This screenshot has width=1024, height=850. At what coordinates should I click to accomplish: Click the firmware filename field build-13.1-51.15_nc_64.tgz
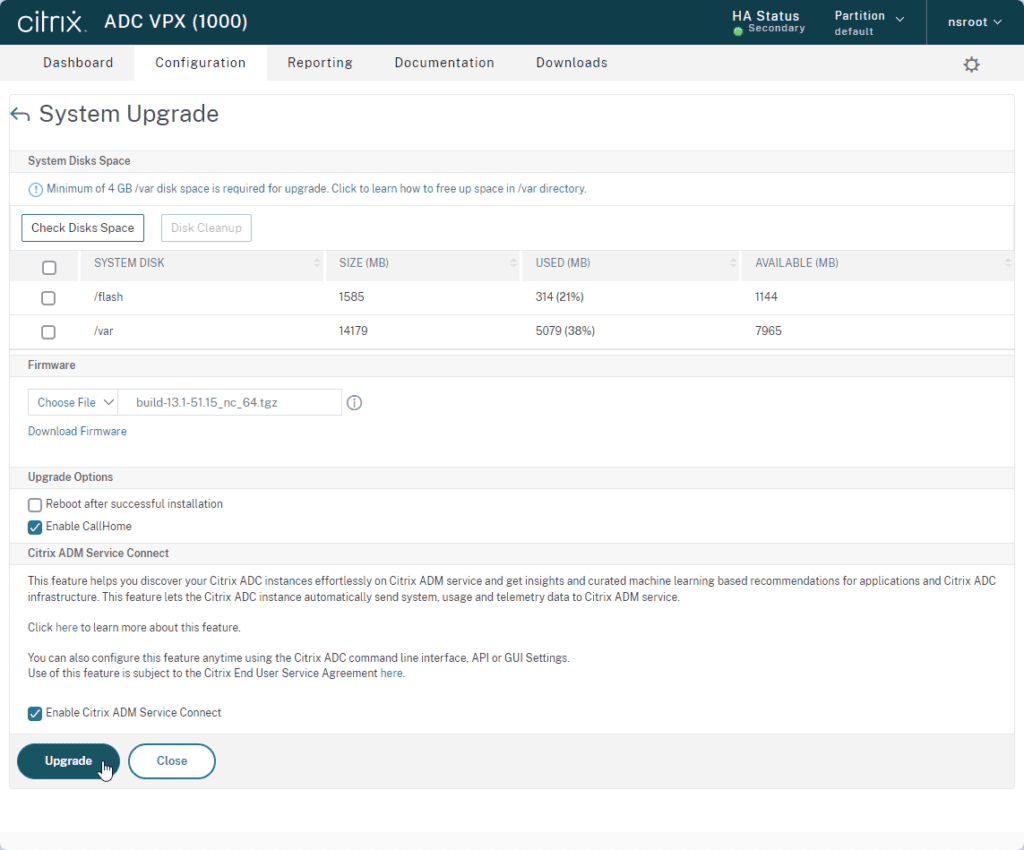coord(230,403)
